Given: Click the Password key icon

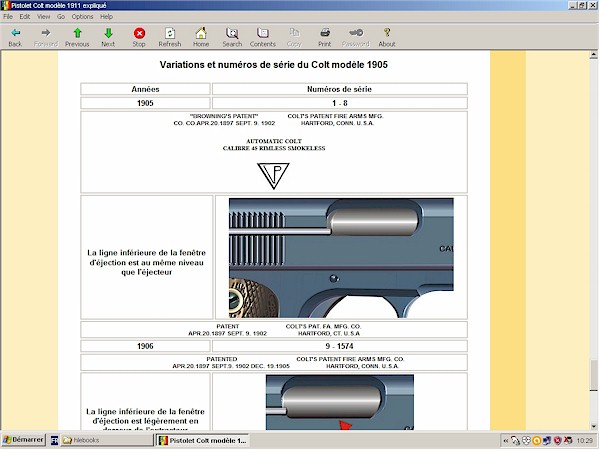Looking at the screenshot, I should (x=355, y=37).
